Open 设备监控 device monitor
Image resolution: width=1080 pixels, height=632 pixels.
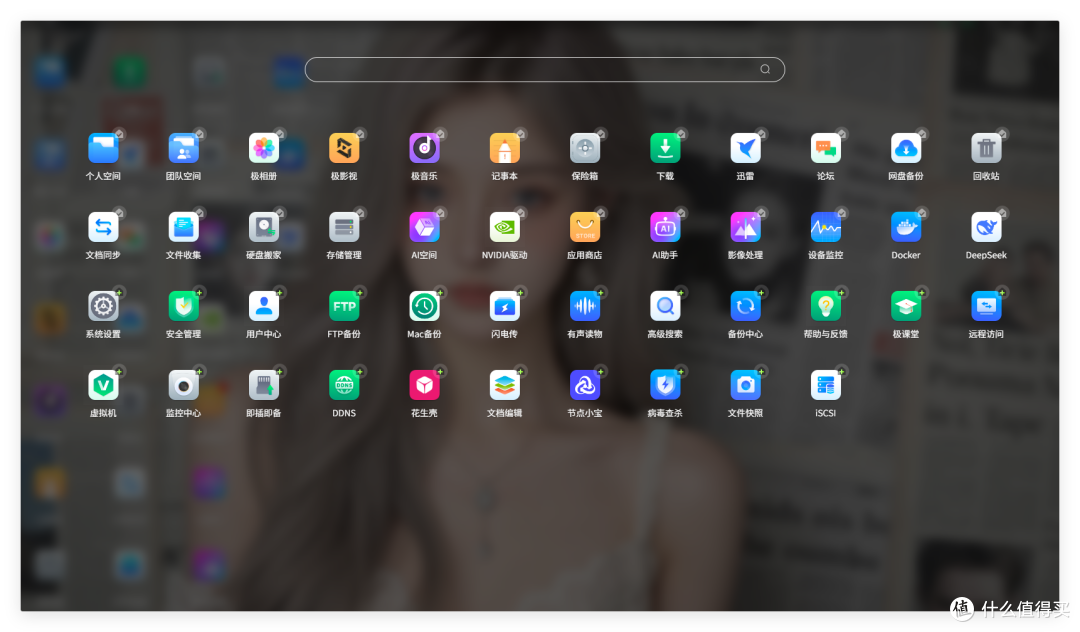click(x=826, y=227)
